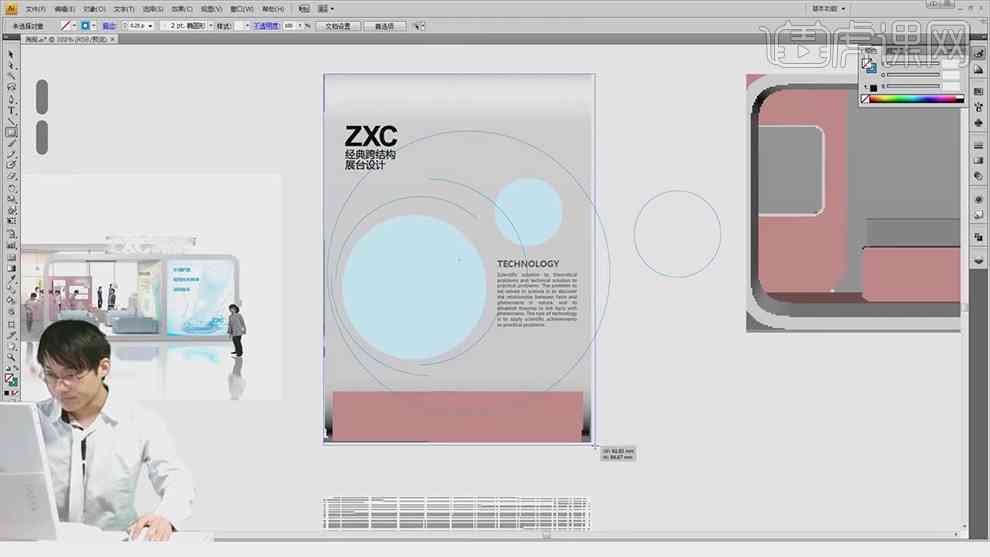Open the Stroke panel dock icon
Image resolution: width=990 pixels, height=557 pixels.
(979, 145)
